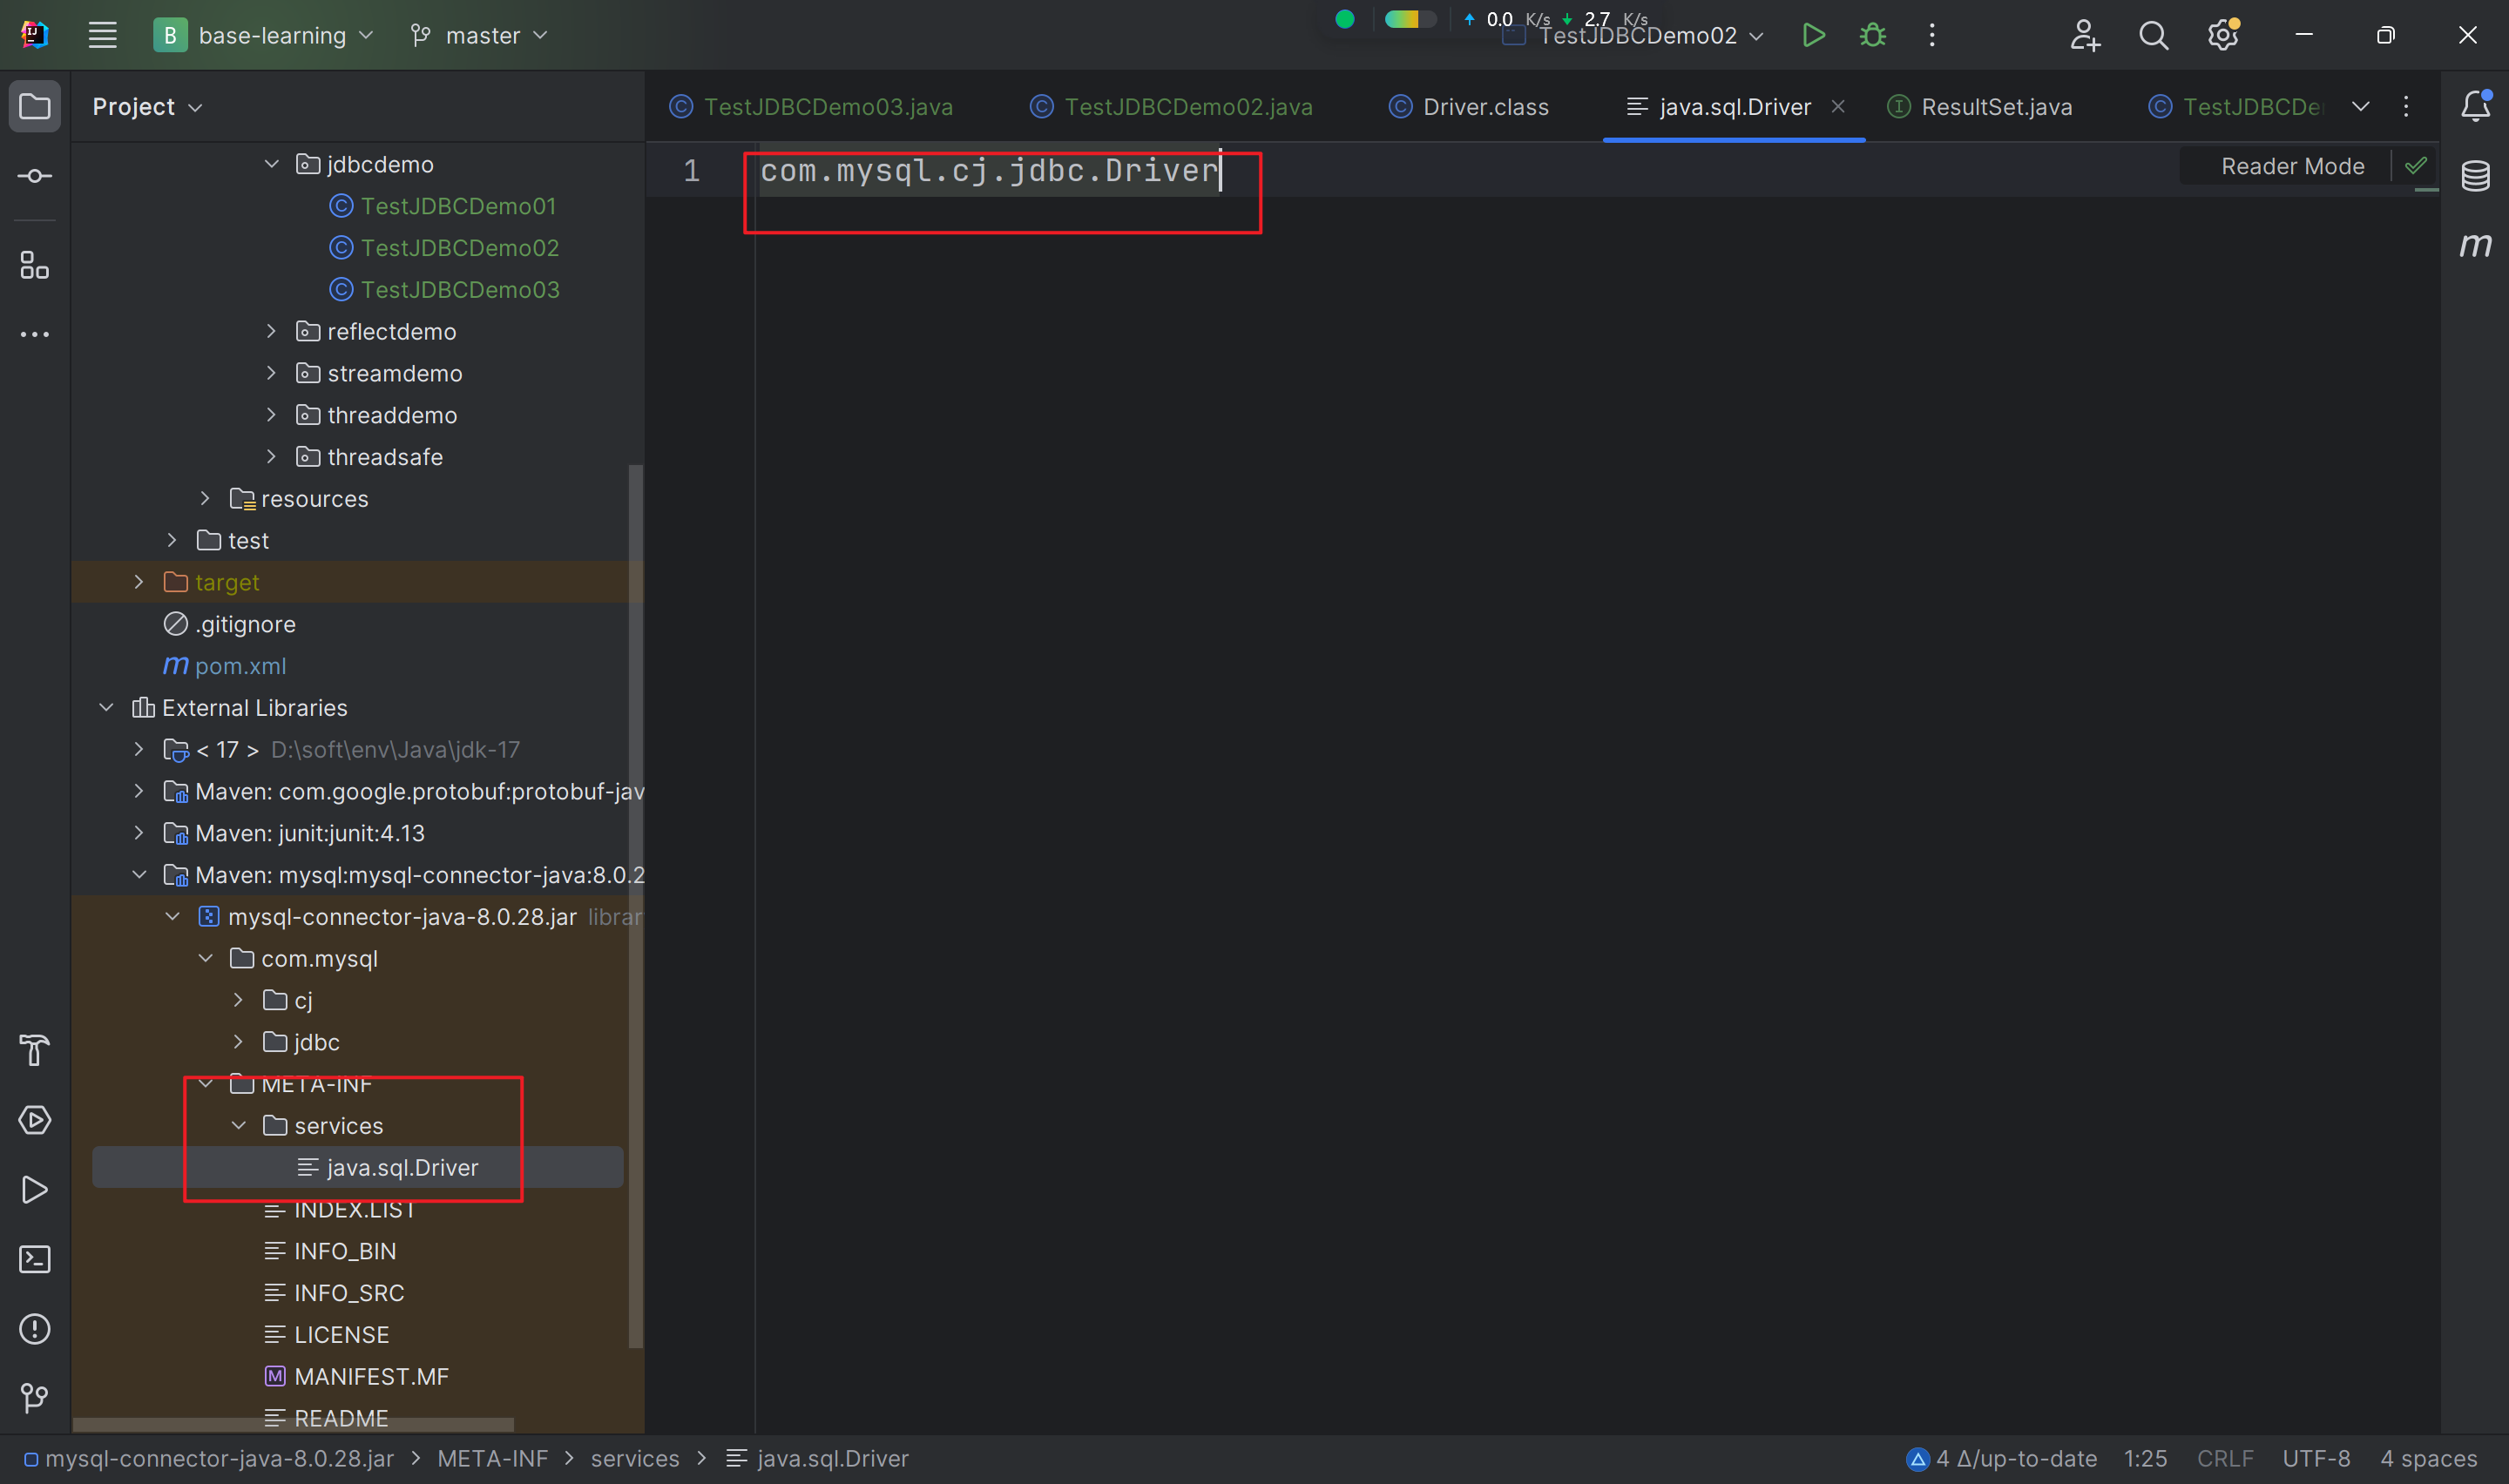Switch to the ResultSet.java tab
Screen dimensions: 2509x1484
point(1996,107)
